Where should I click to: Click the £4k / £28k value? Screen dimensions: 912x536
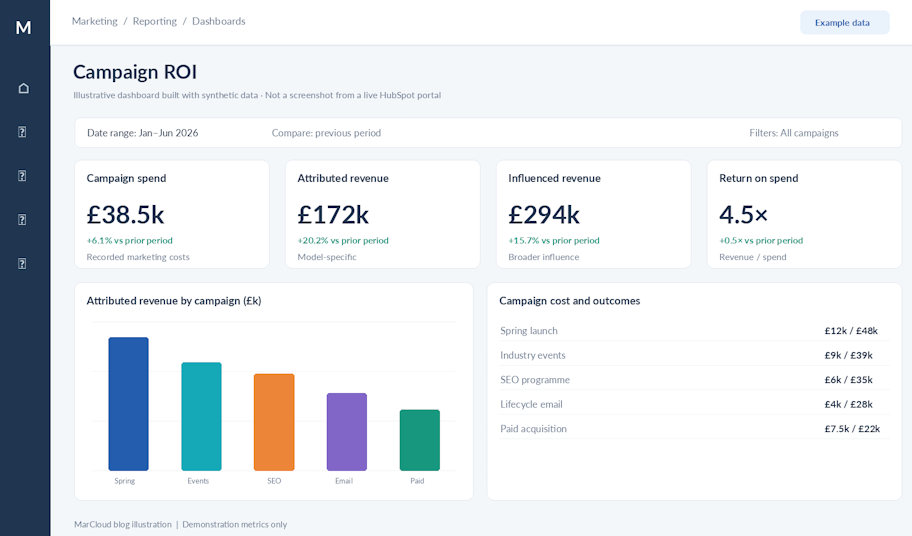[848, 404]
